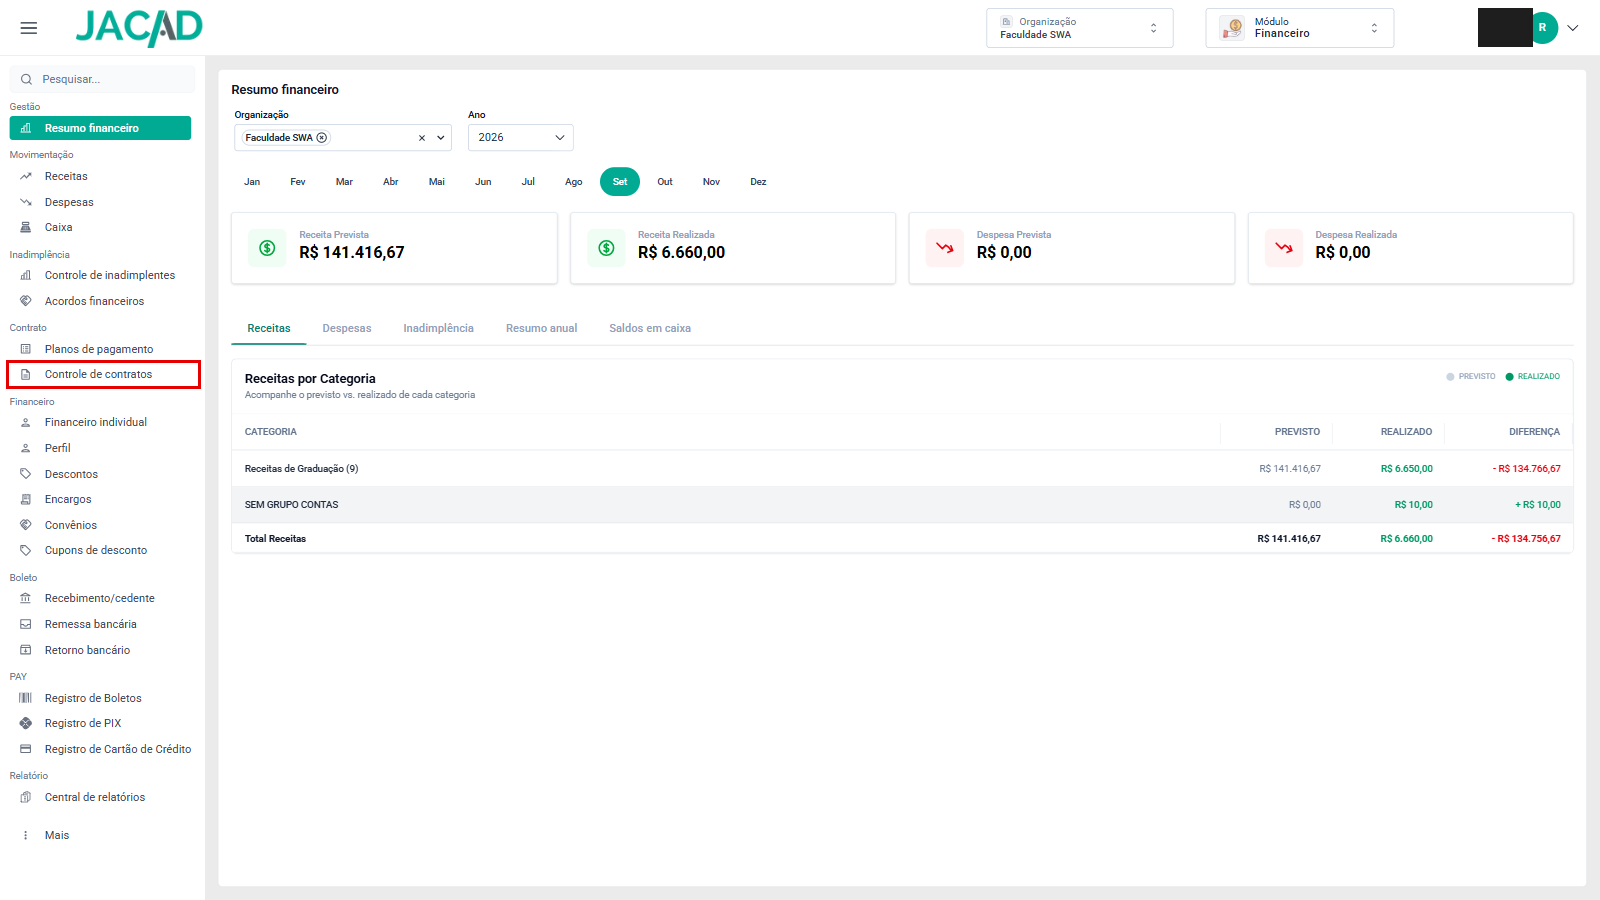Select the Out month filter
Image resolution: width=1600 pixels, height=900 pixels.
(665, 182)
